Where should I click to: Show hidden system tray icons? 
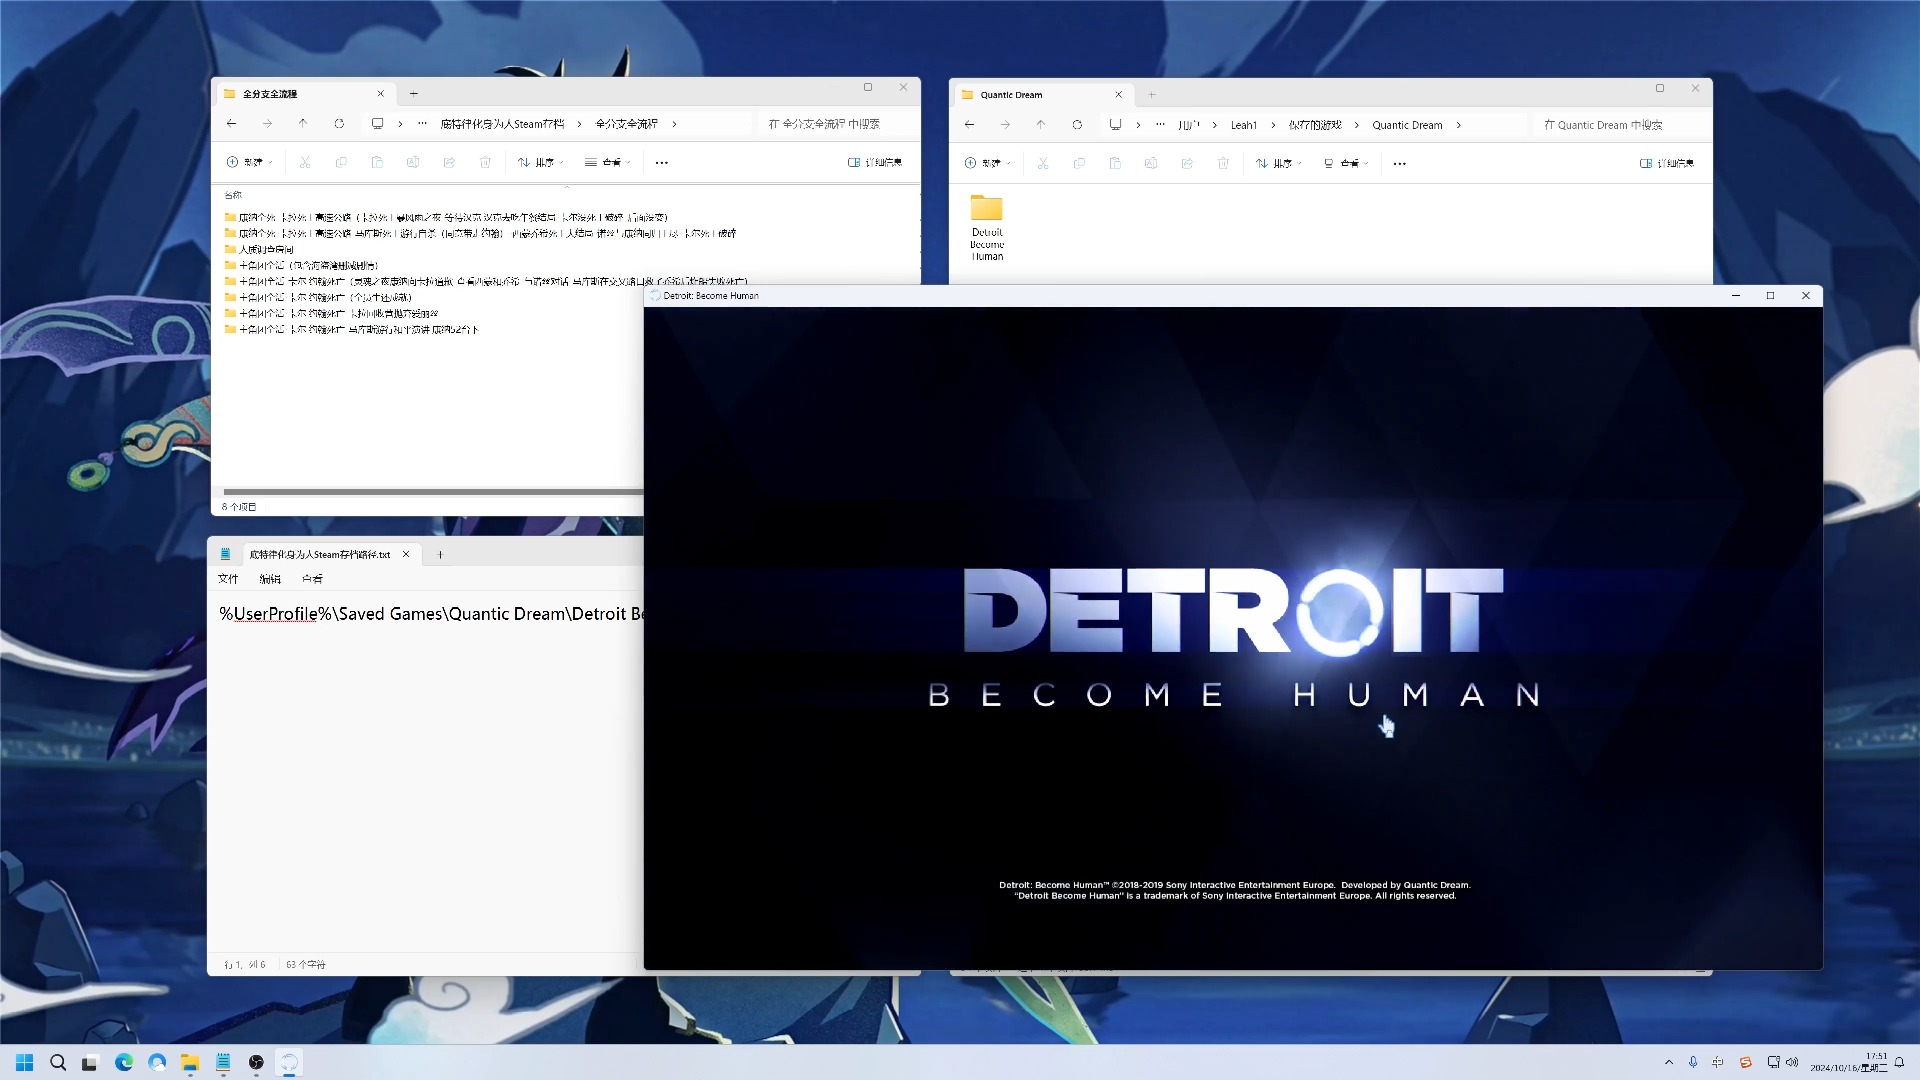[1668, 1062]
